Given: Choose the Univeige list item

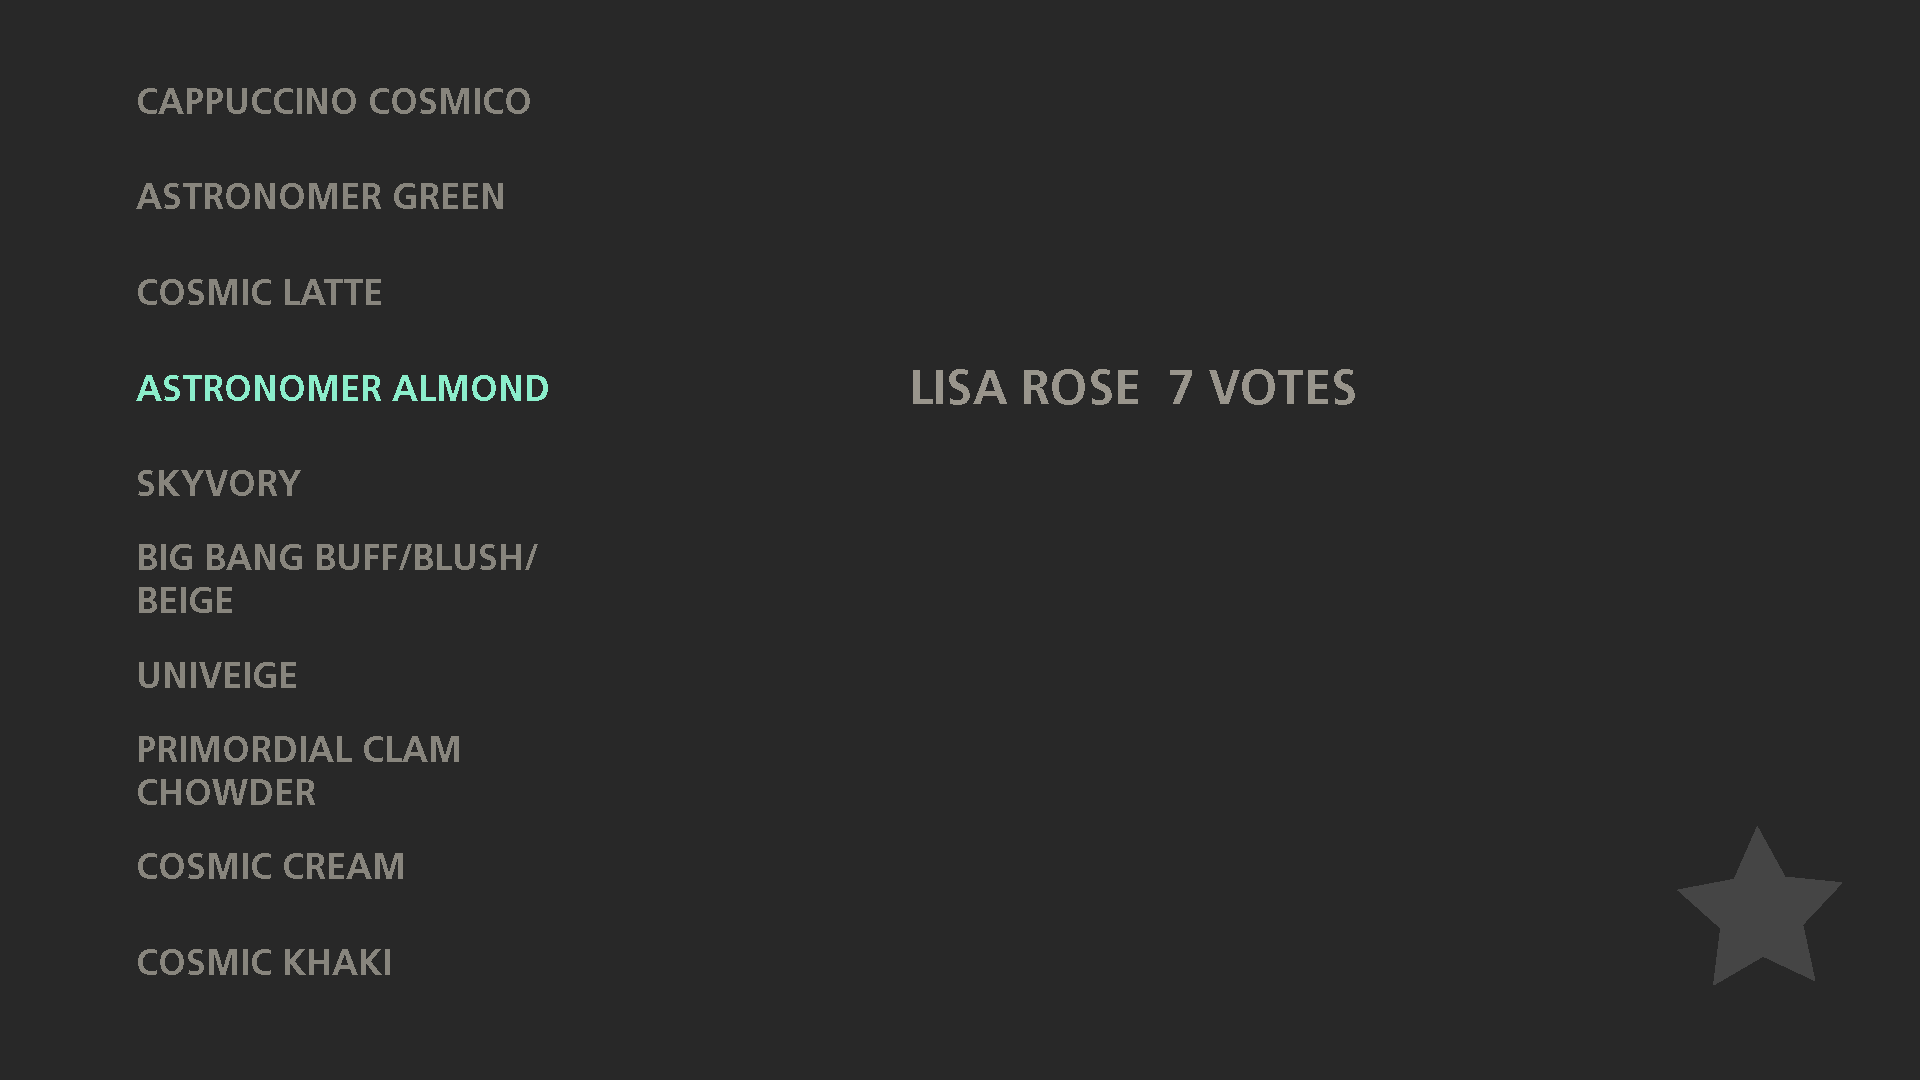Looking at the screenshot, I should point(217,676).
